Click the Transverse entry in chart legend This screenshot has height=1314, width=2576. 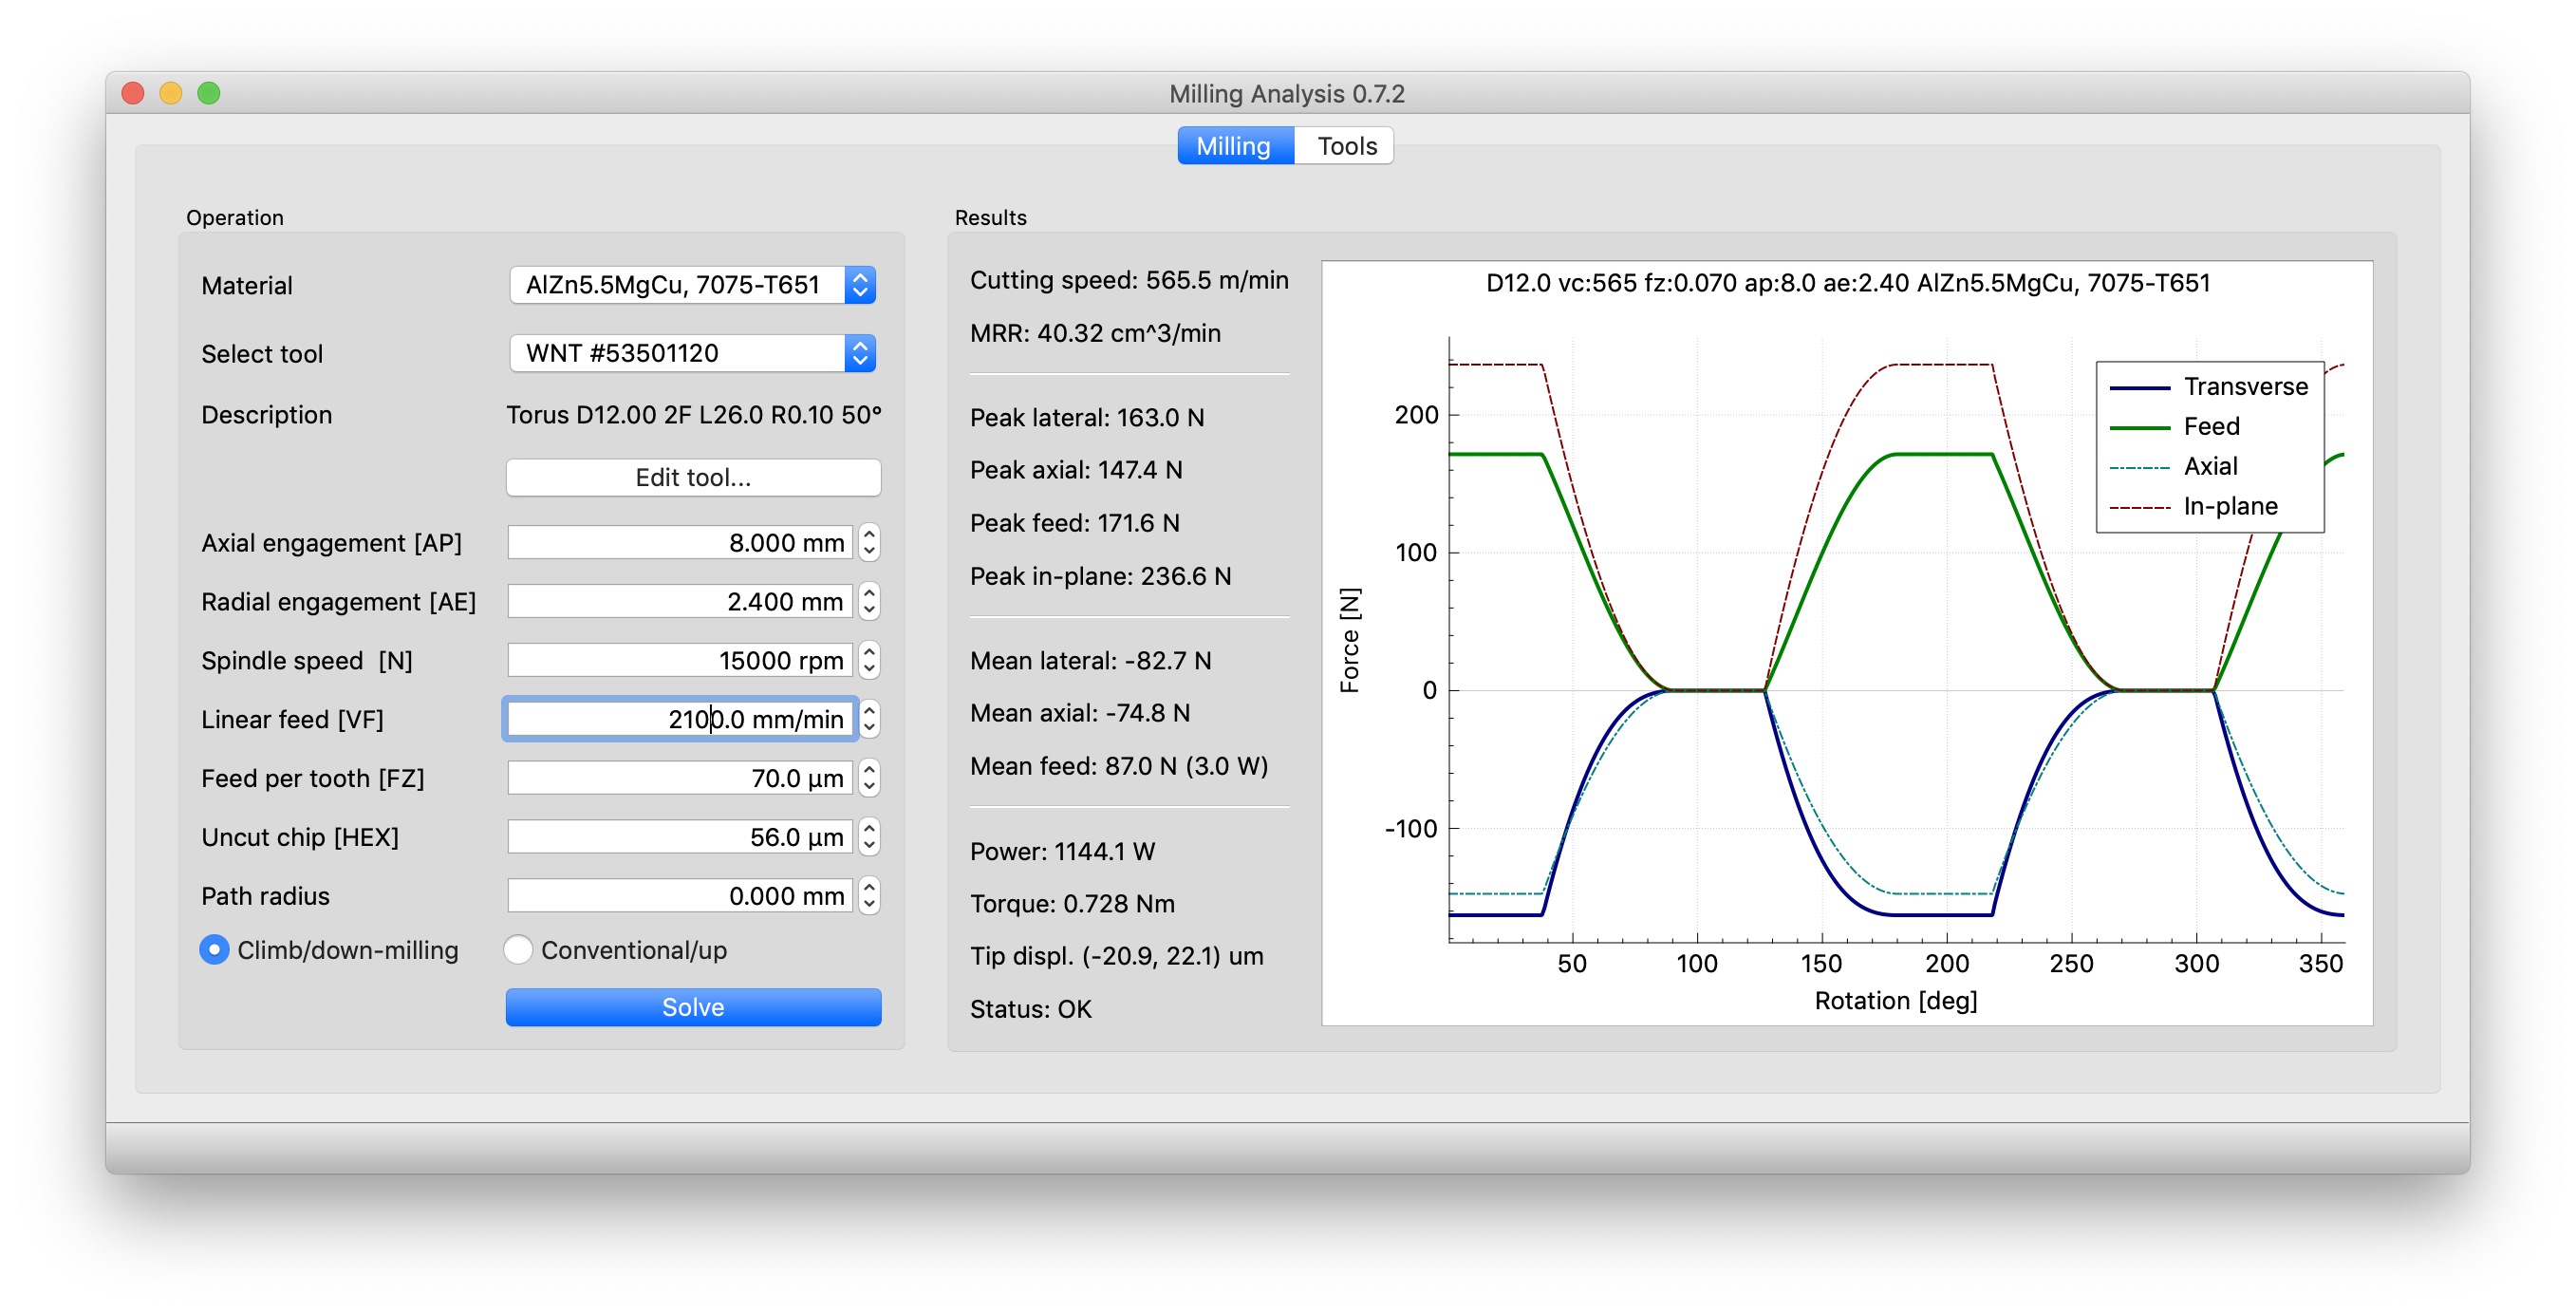tap(2244, 387)
